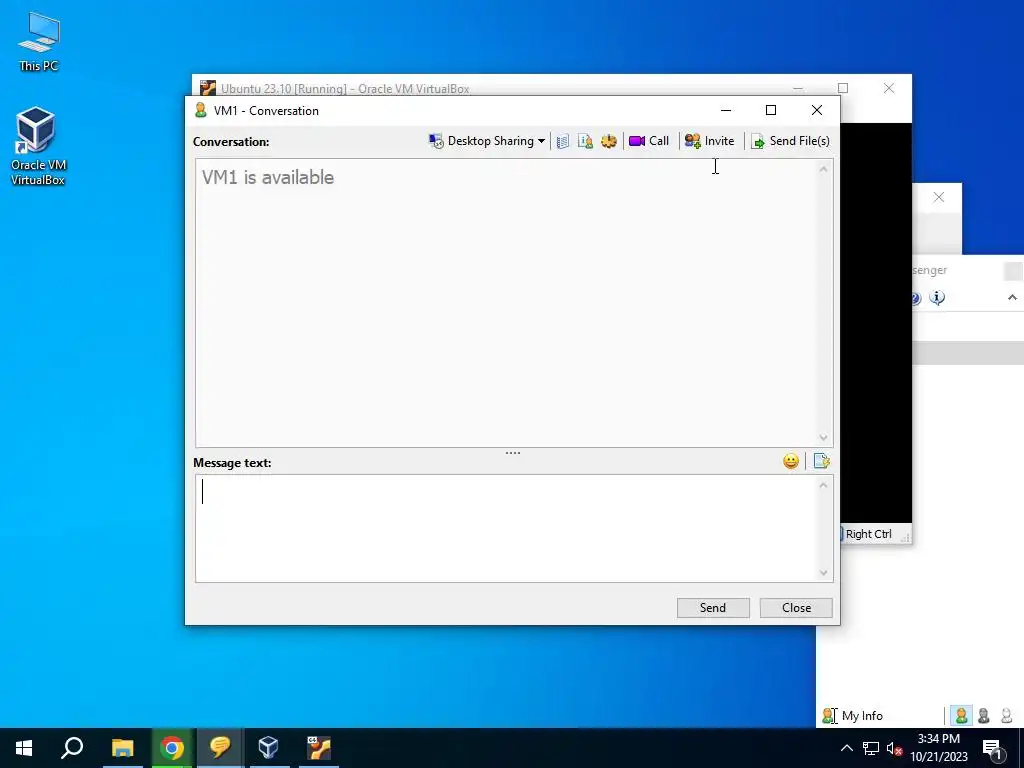Switch to VirtualBox Manager cube in taskbar
This screenshot has height=768, width=1024.
[268, 748]
